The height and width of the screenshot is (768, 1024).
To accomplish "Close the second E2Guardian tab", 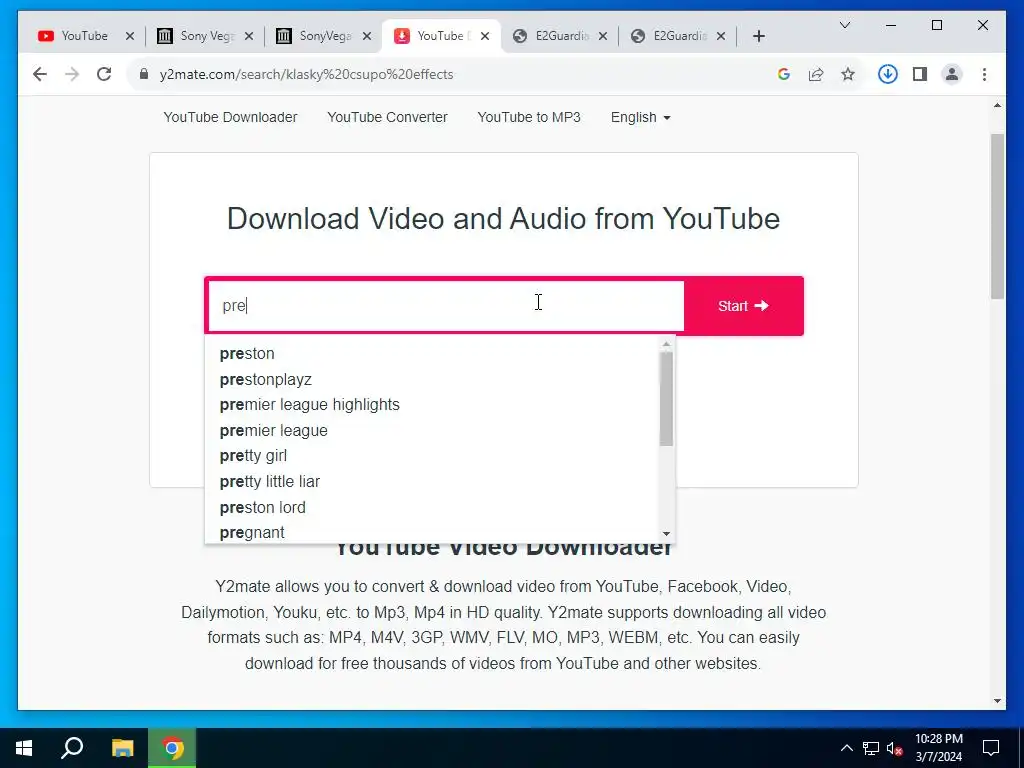I will pos(721,36).
